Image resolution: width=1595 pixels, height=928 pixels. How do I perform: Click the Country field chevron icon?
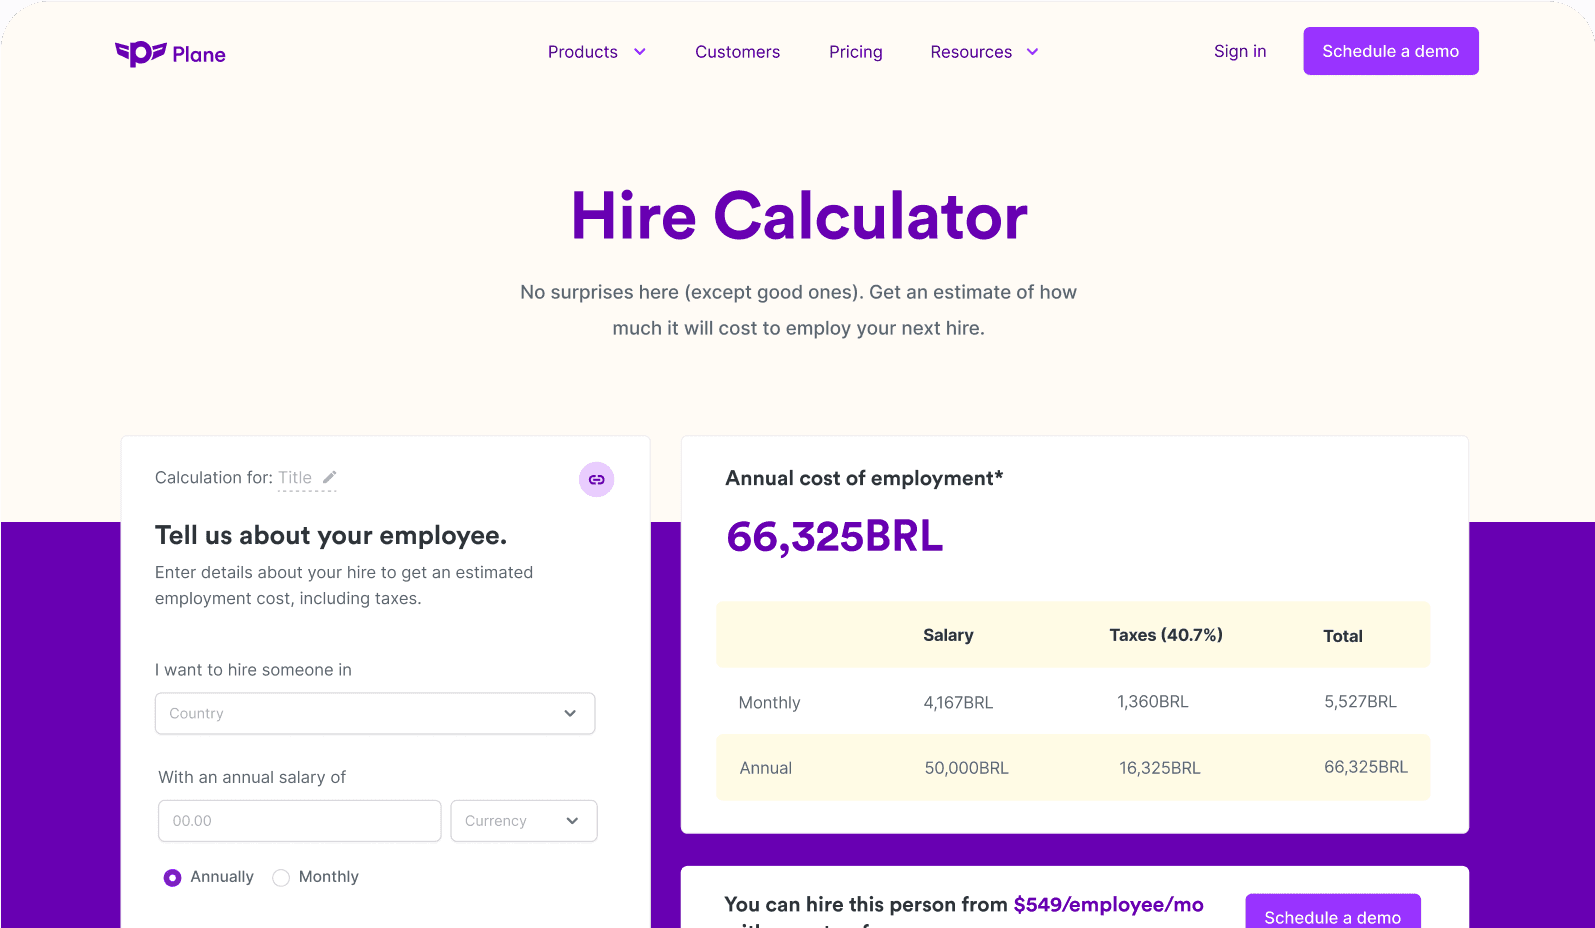point(570,713)
